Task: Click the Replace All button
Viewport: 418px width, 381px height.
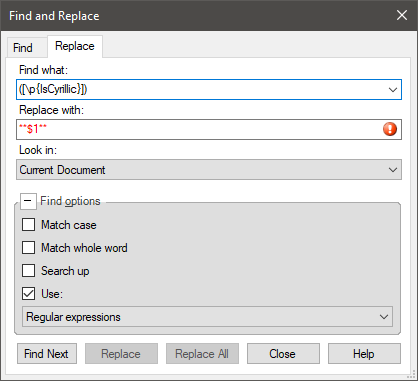Action: tap(202, 354)
